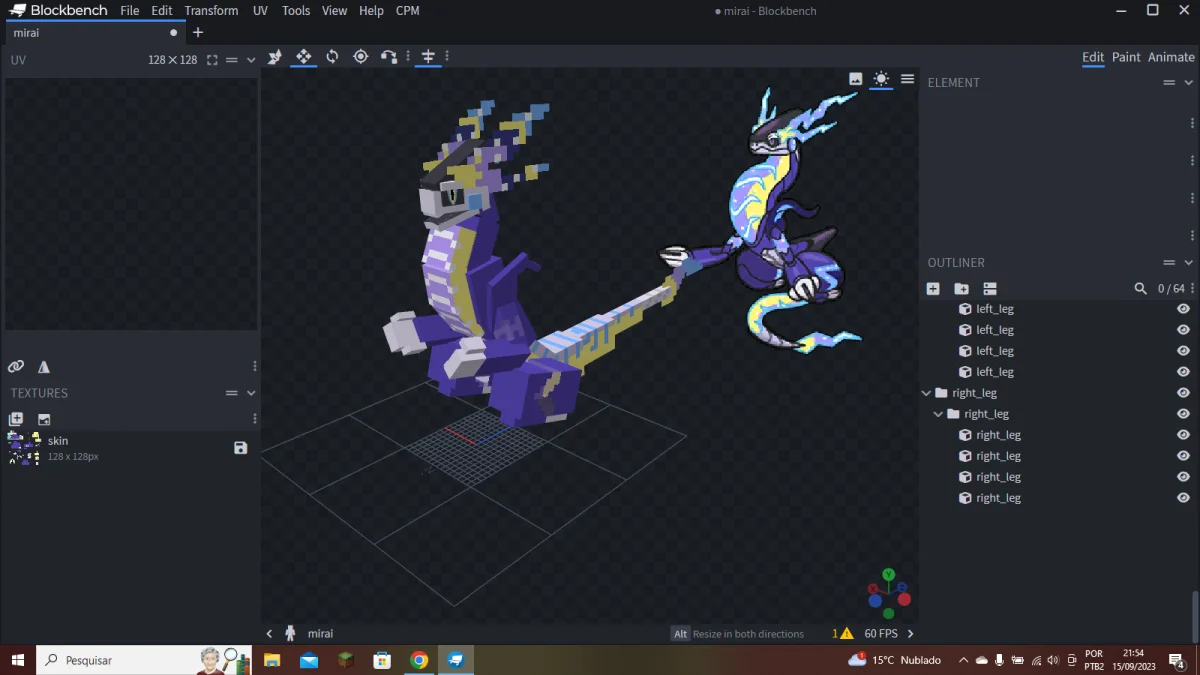This screenshot has width=1200, height=675.
Task: Select the skin texture thumbnail
Action: pos(24,448)
